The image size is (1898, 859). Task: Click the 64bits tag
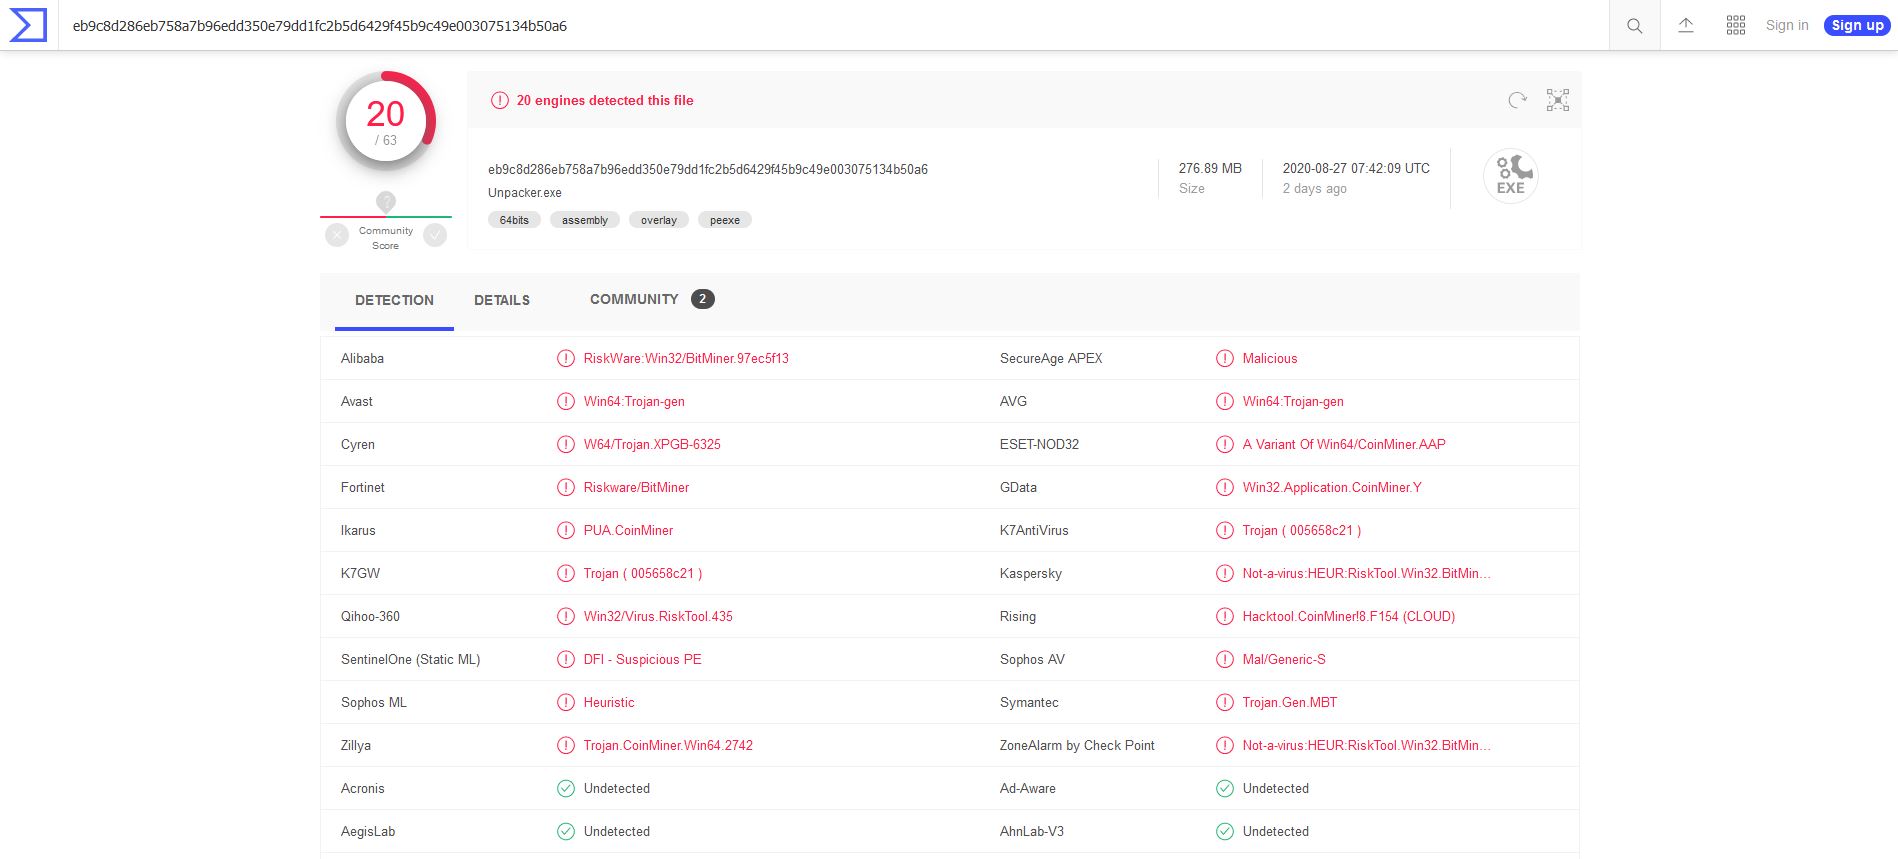click(x=514, y=220)
